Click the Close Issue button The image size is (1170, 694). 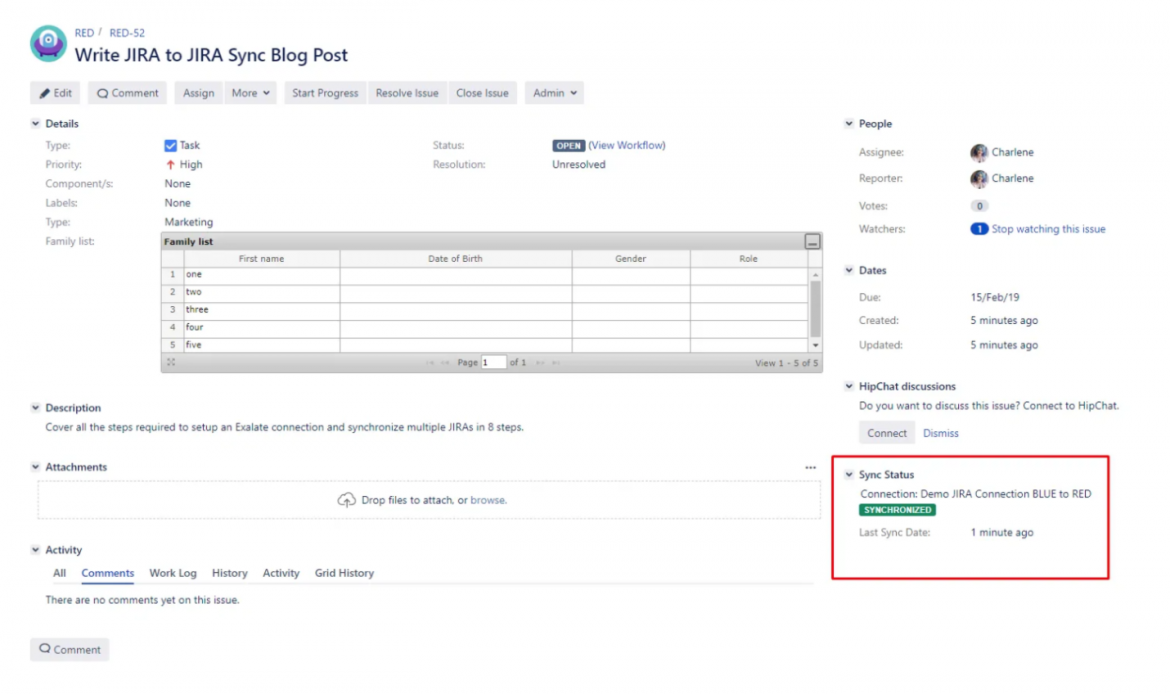point(482,93)
